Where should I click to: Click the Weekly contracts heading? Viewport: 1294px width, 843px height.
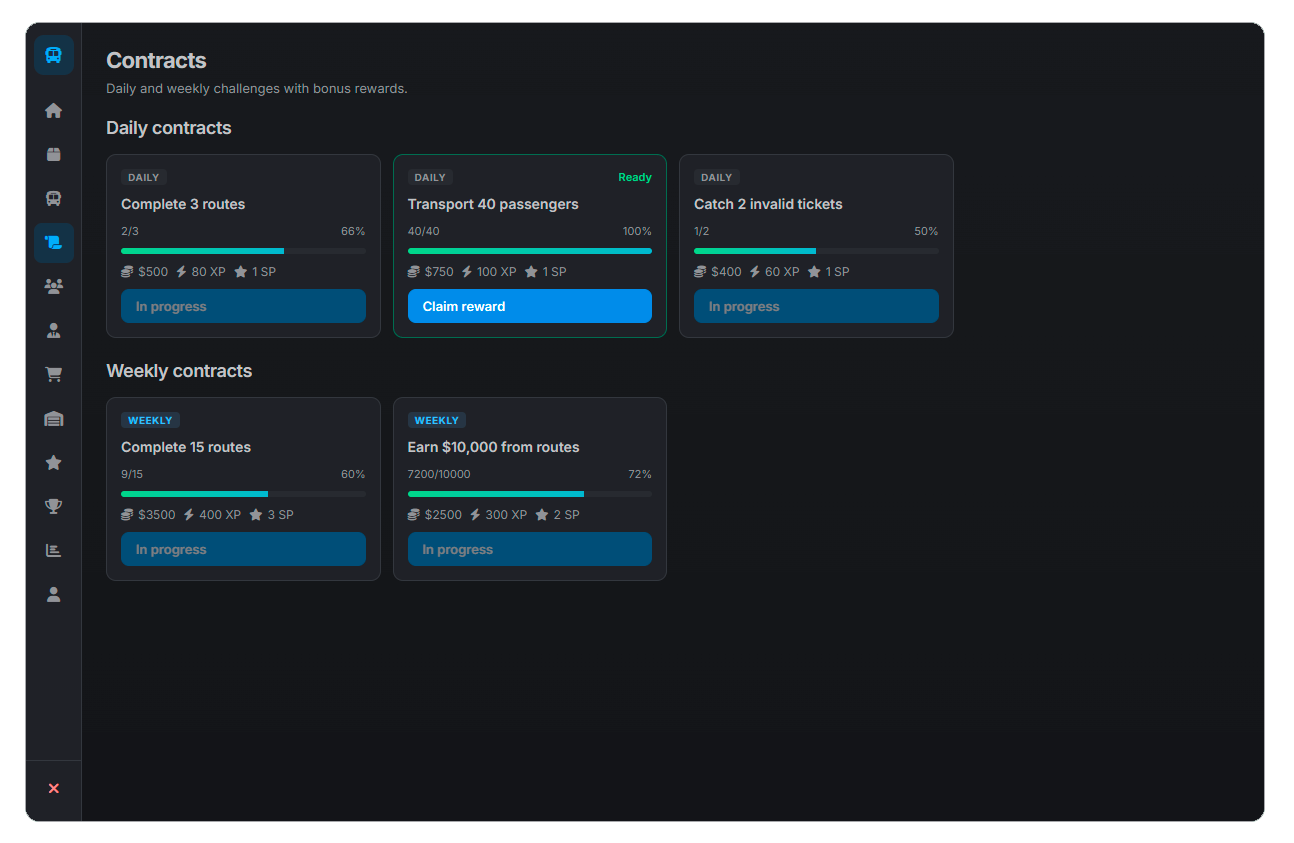[x=179, y=371]
